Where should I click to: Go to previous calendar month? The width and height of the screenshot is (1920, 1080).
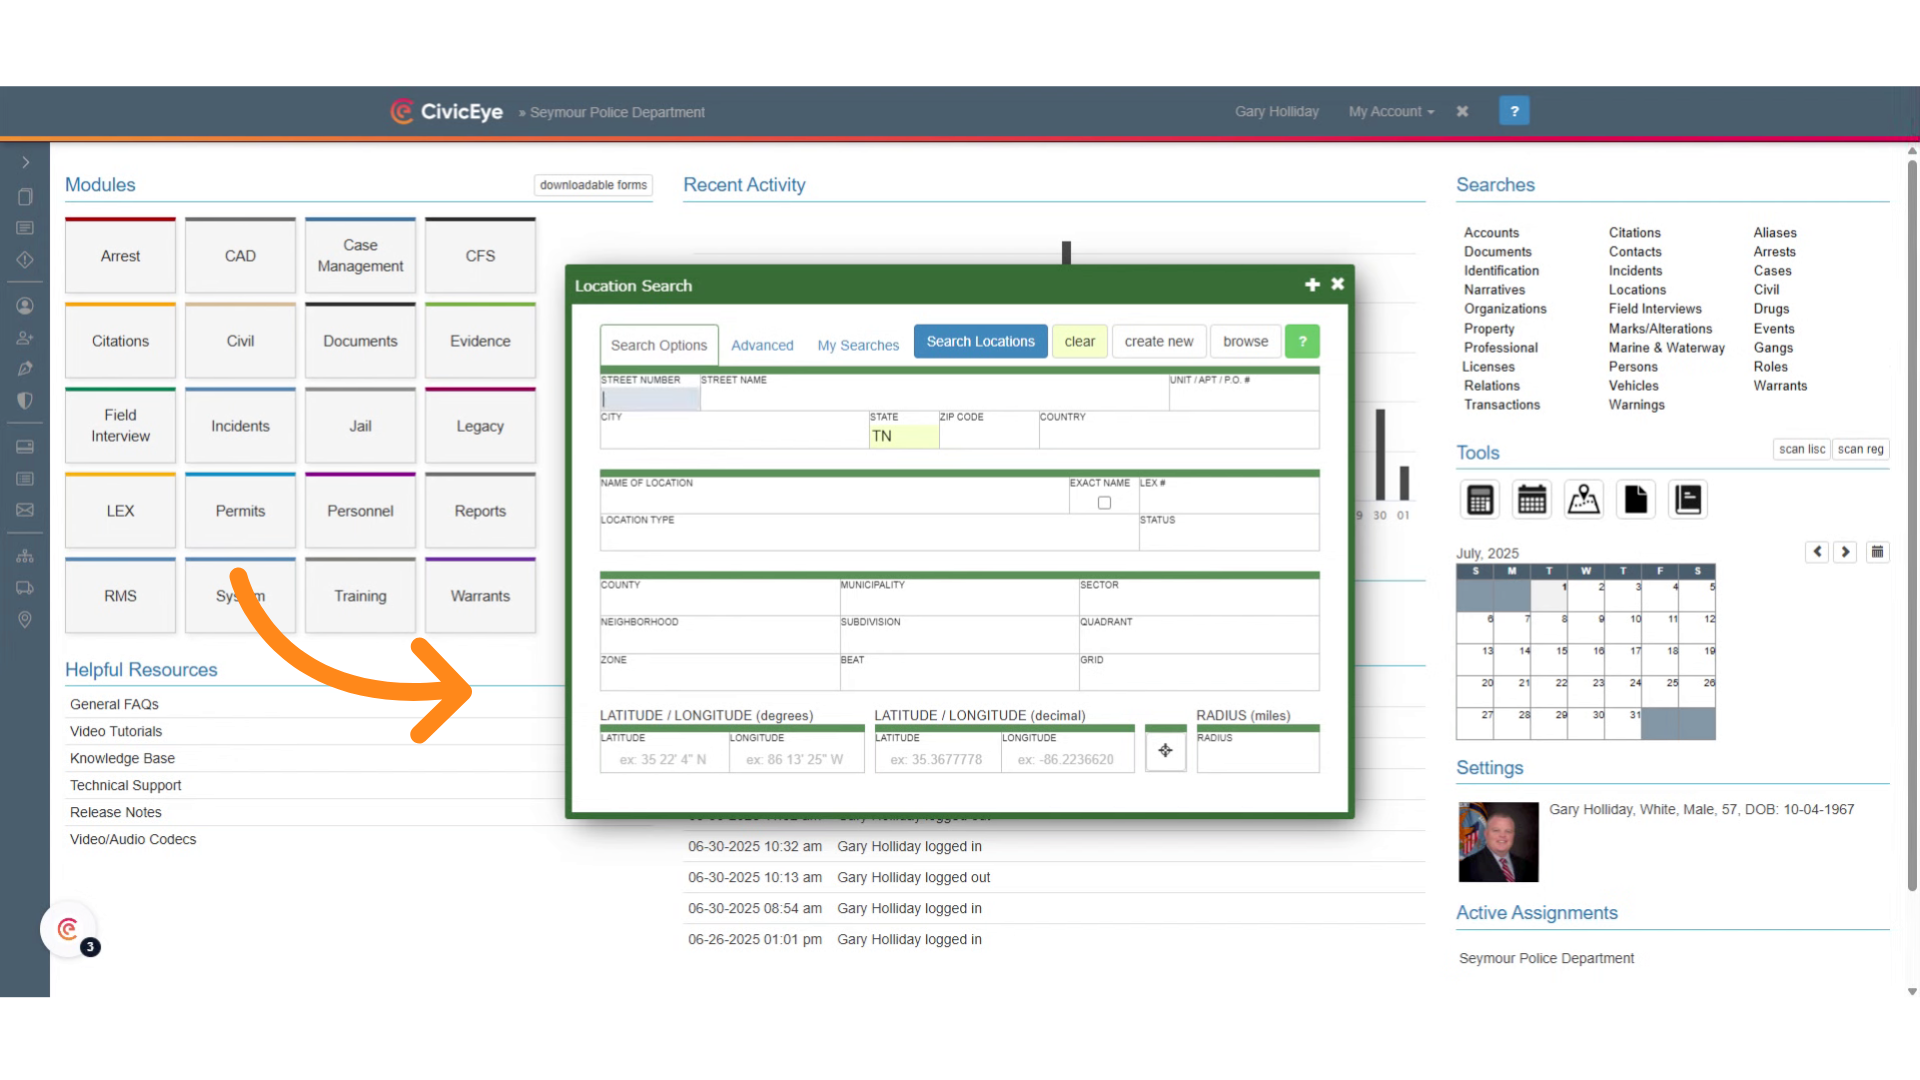[x=1817, y=552]
